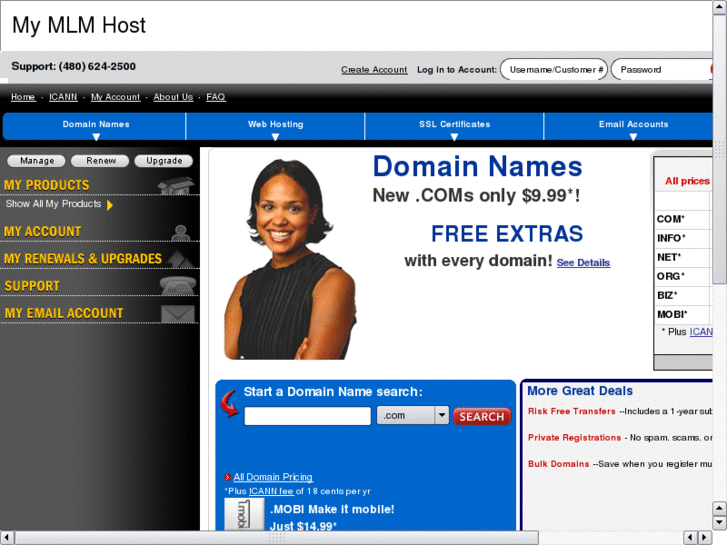
Task: Click the domain name search text box
Action: click(x=307, y=416)
